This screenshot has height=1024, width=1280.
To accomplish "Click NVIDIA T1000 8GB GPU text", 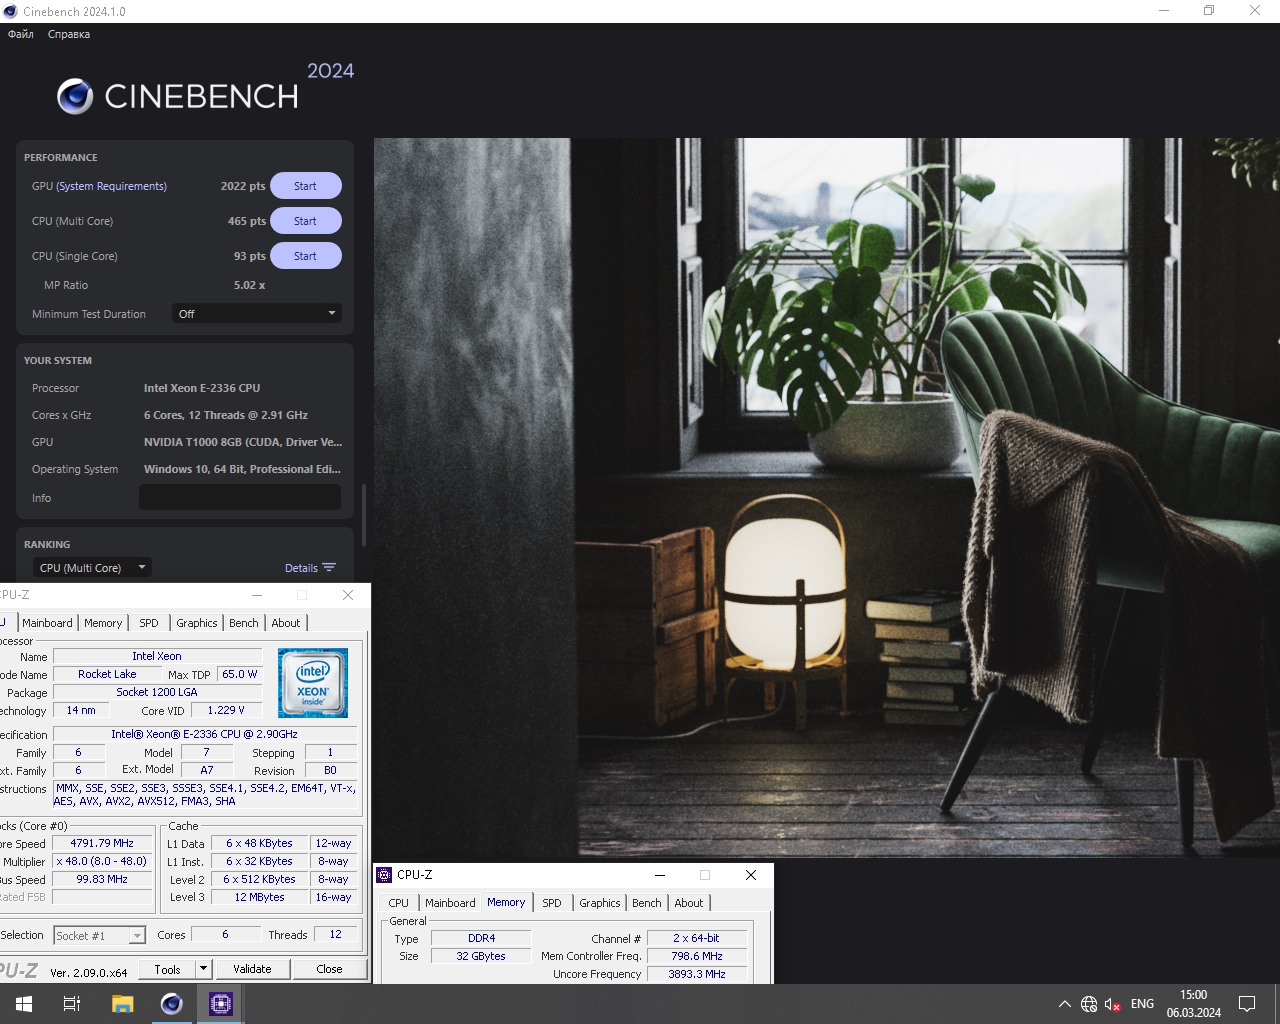I will 243,442.
